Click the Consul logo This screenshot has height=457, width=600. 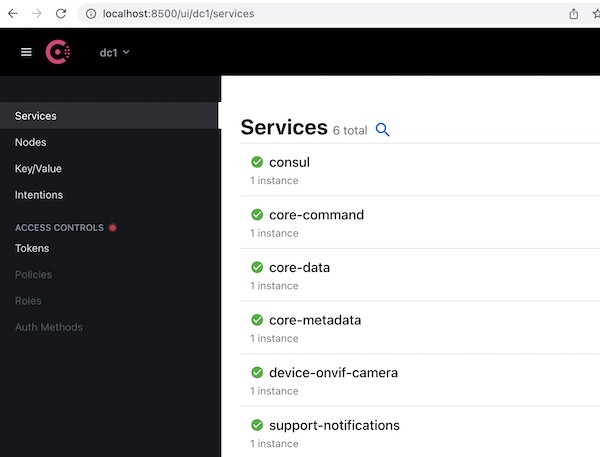pyautogui.click(x=58, y=52)
